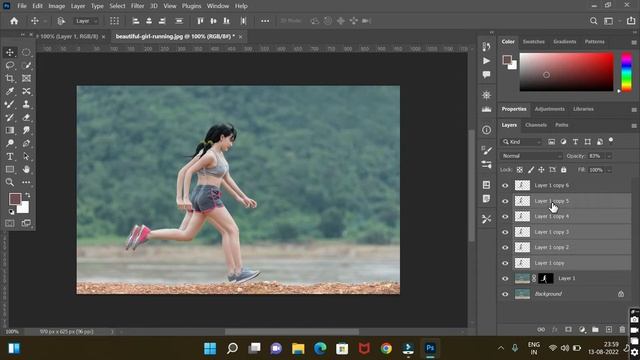Open Windows Start button on taskbar
The image size is (640, 360).
(x=210, y=348)
